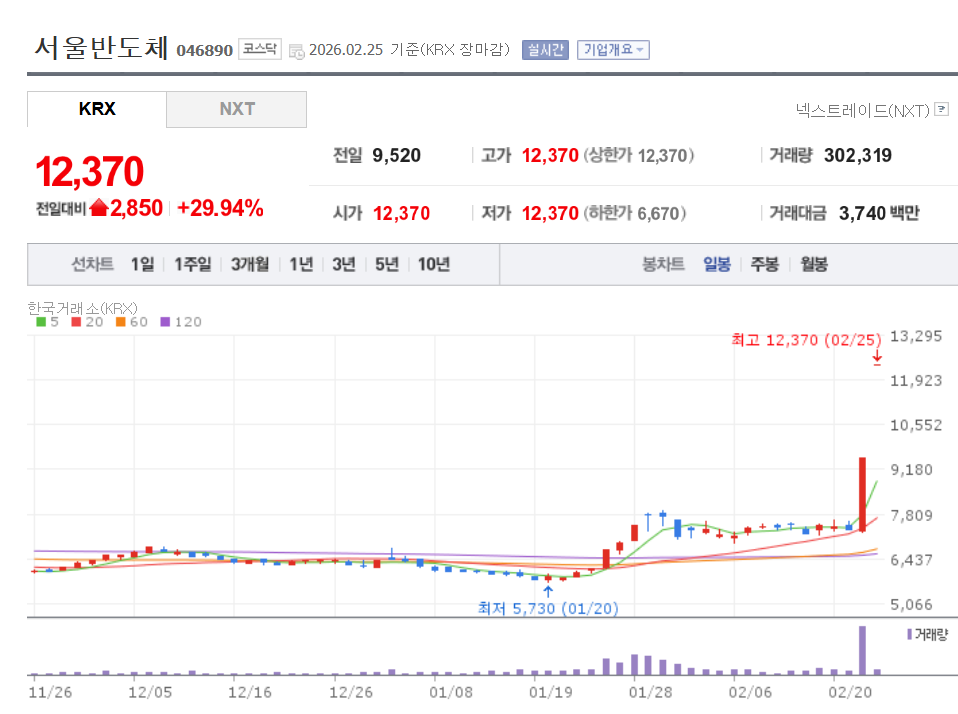Viewport: 958px width, 714px height.
Task: Click the green 5-day moving average swatch
Action: click(41, 322)
